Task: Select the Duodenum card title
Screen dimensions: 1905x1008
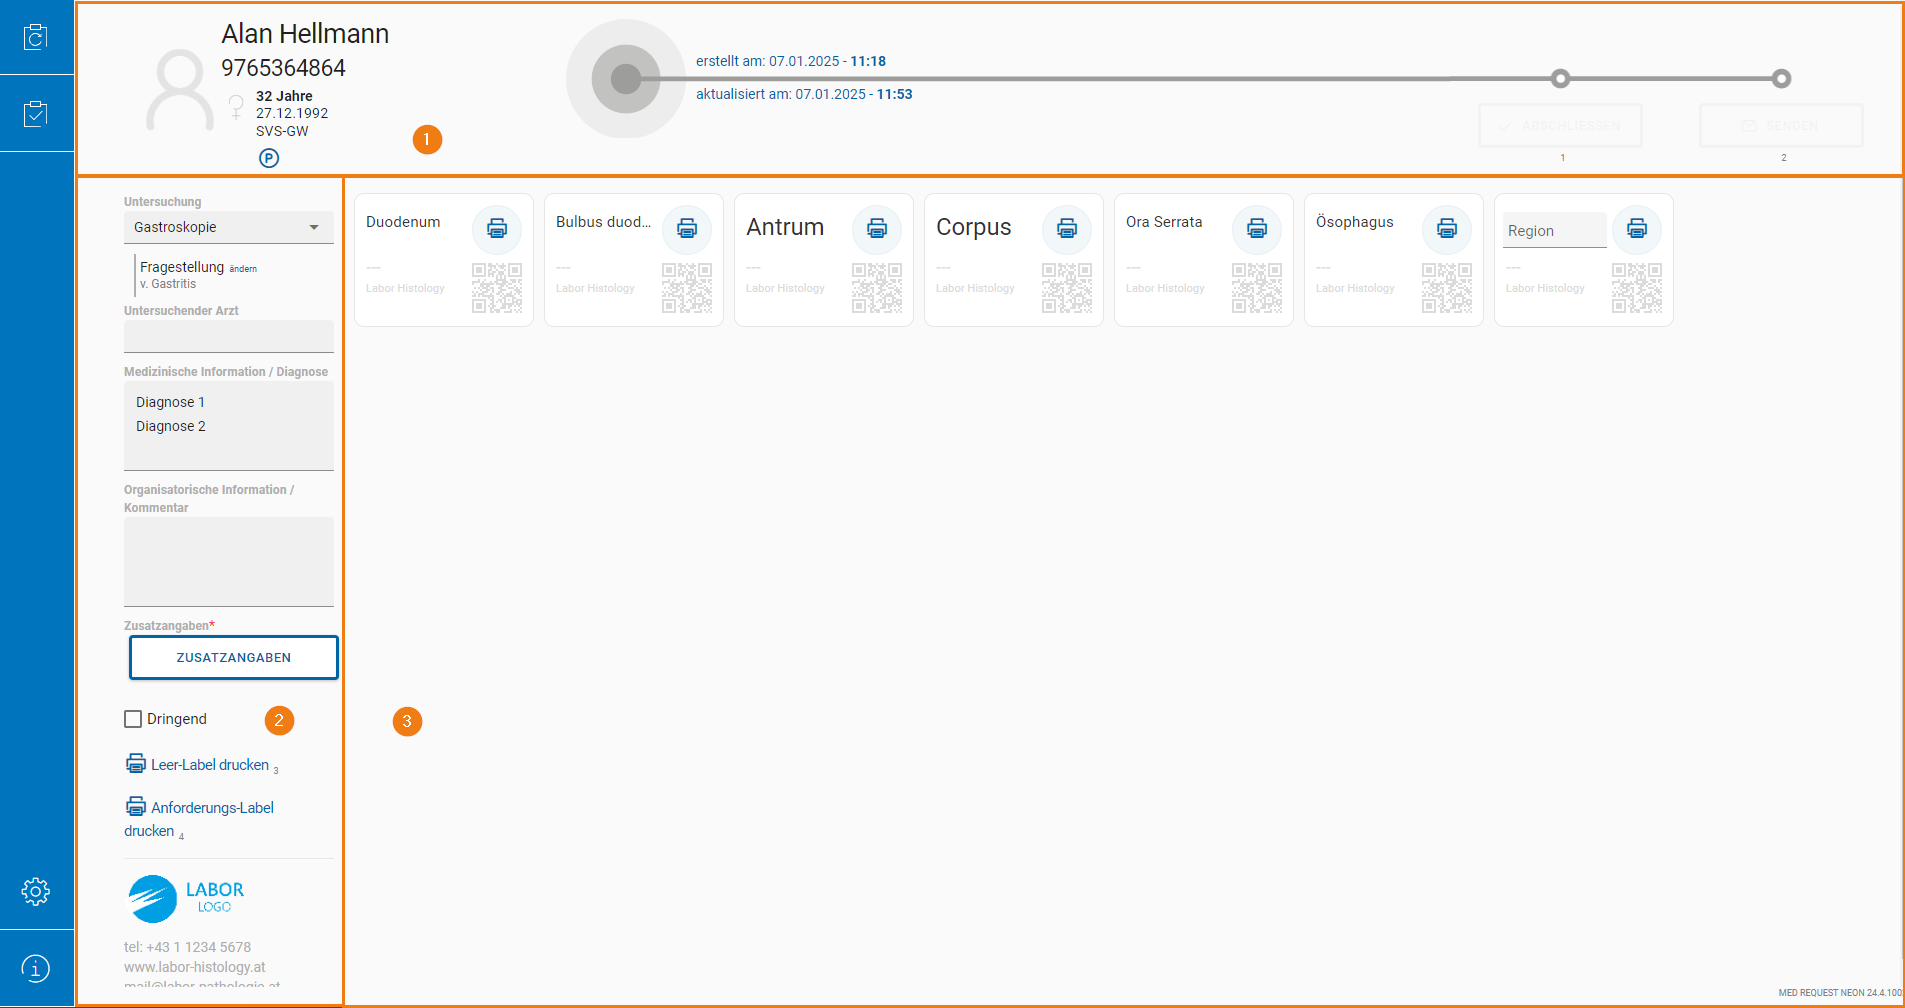Action: (x=403, y=222)
